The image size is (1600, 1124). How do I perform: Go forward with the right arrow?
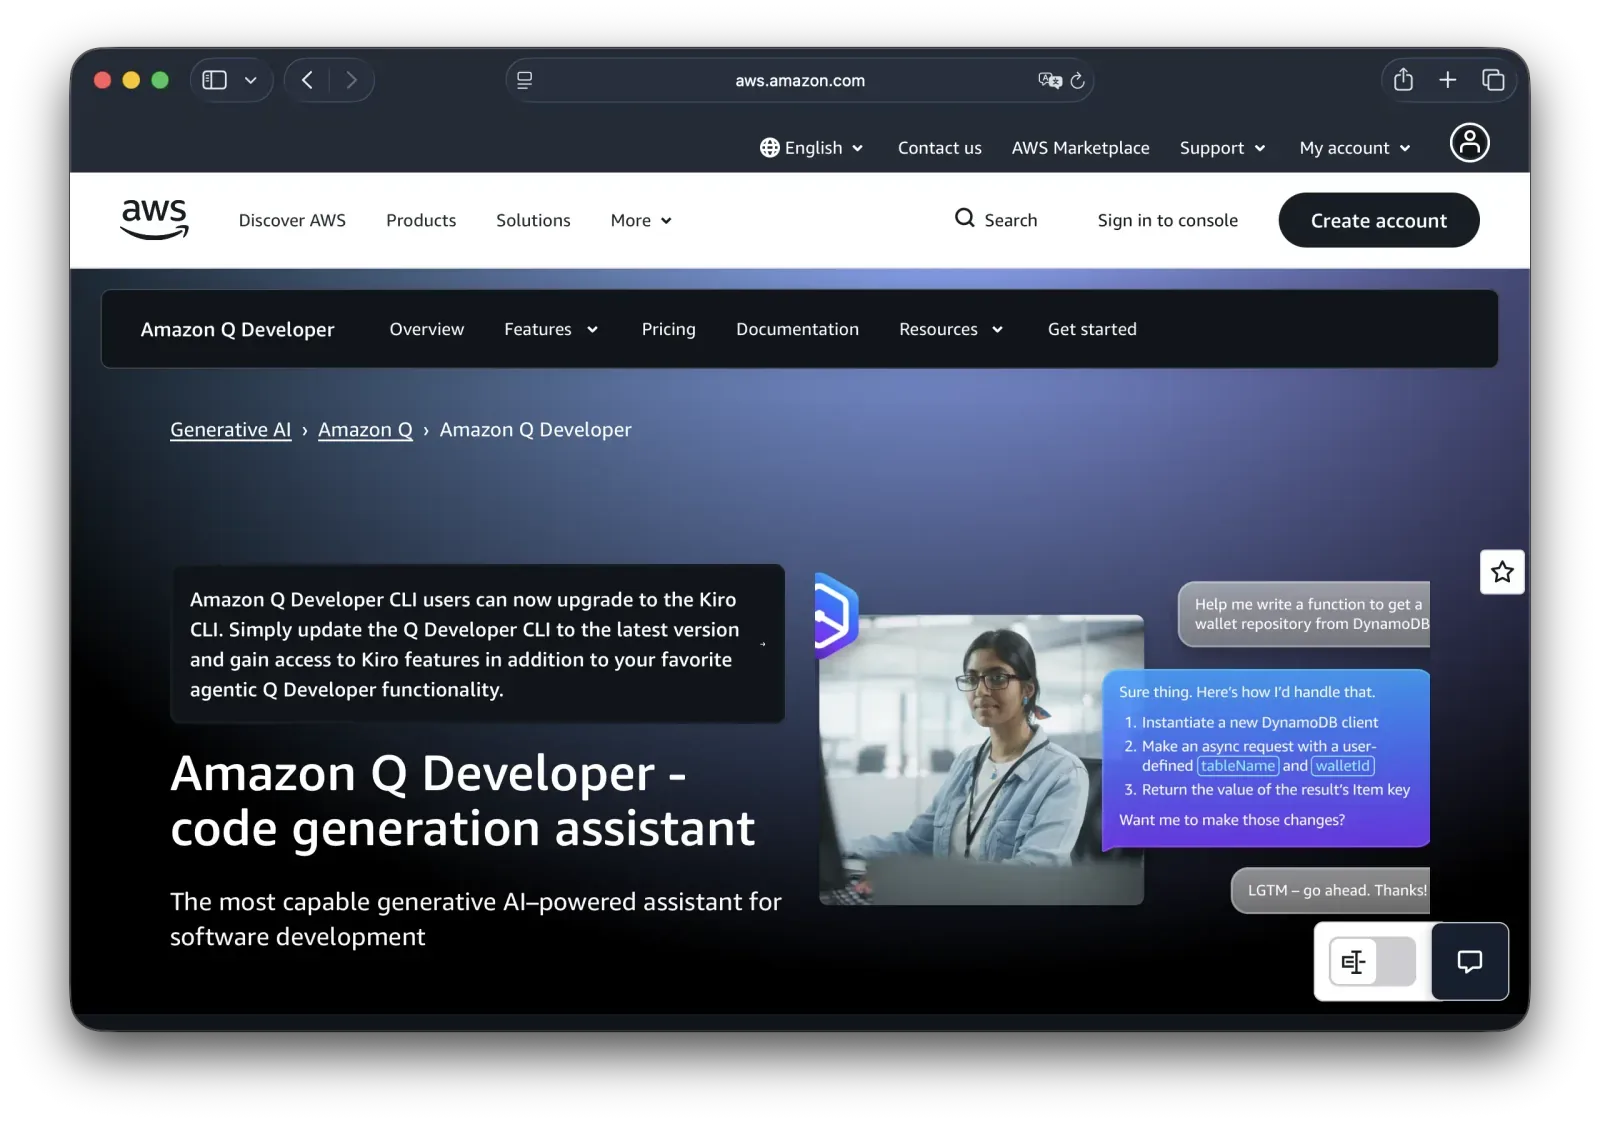tap(351, 80)
